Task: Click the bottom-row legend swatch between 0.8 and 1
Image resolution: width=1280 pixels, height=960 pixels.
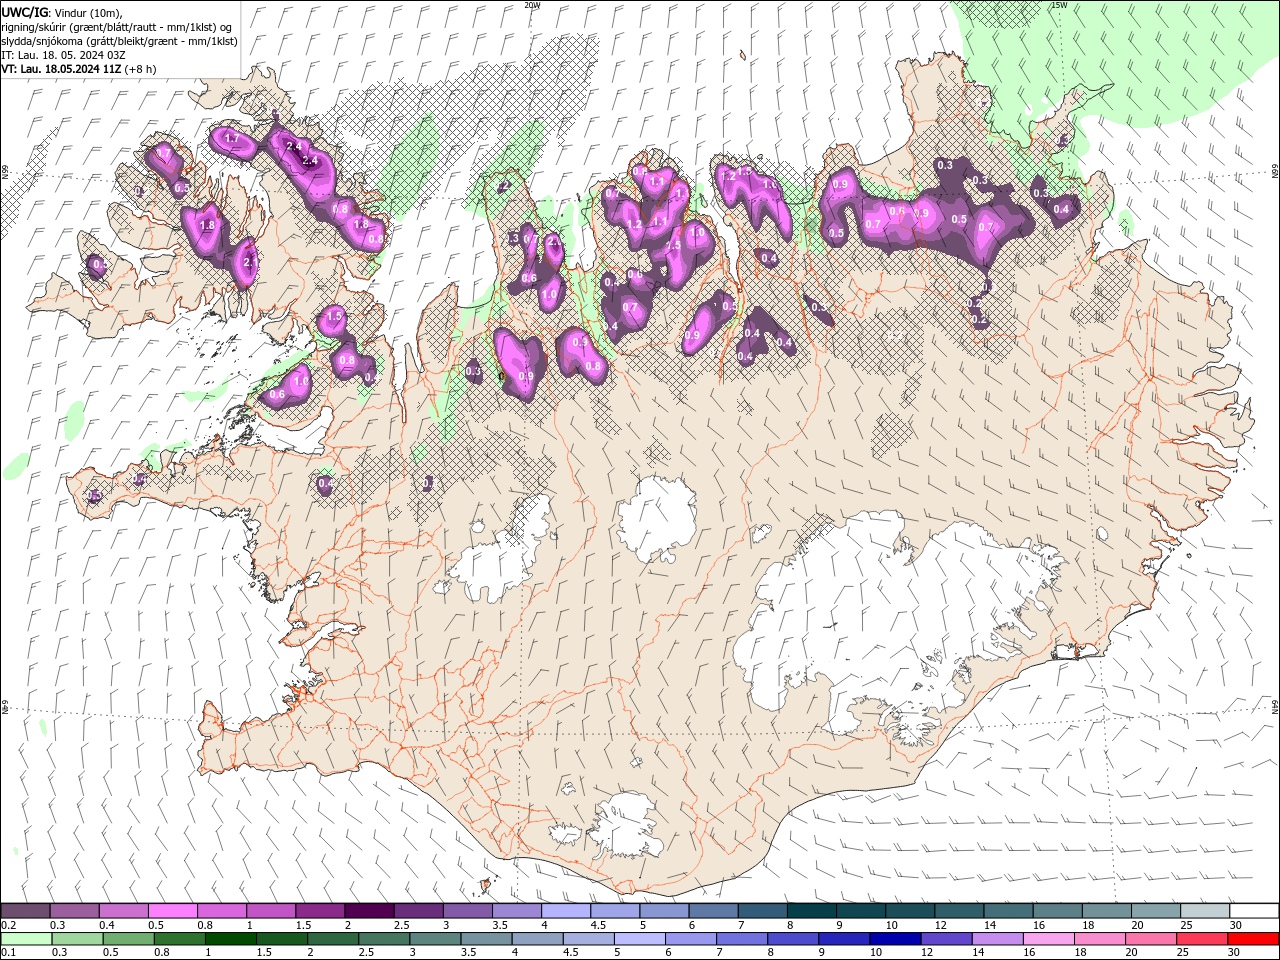Action: click(x=180, y=939)
